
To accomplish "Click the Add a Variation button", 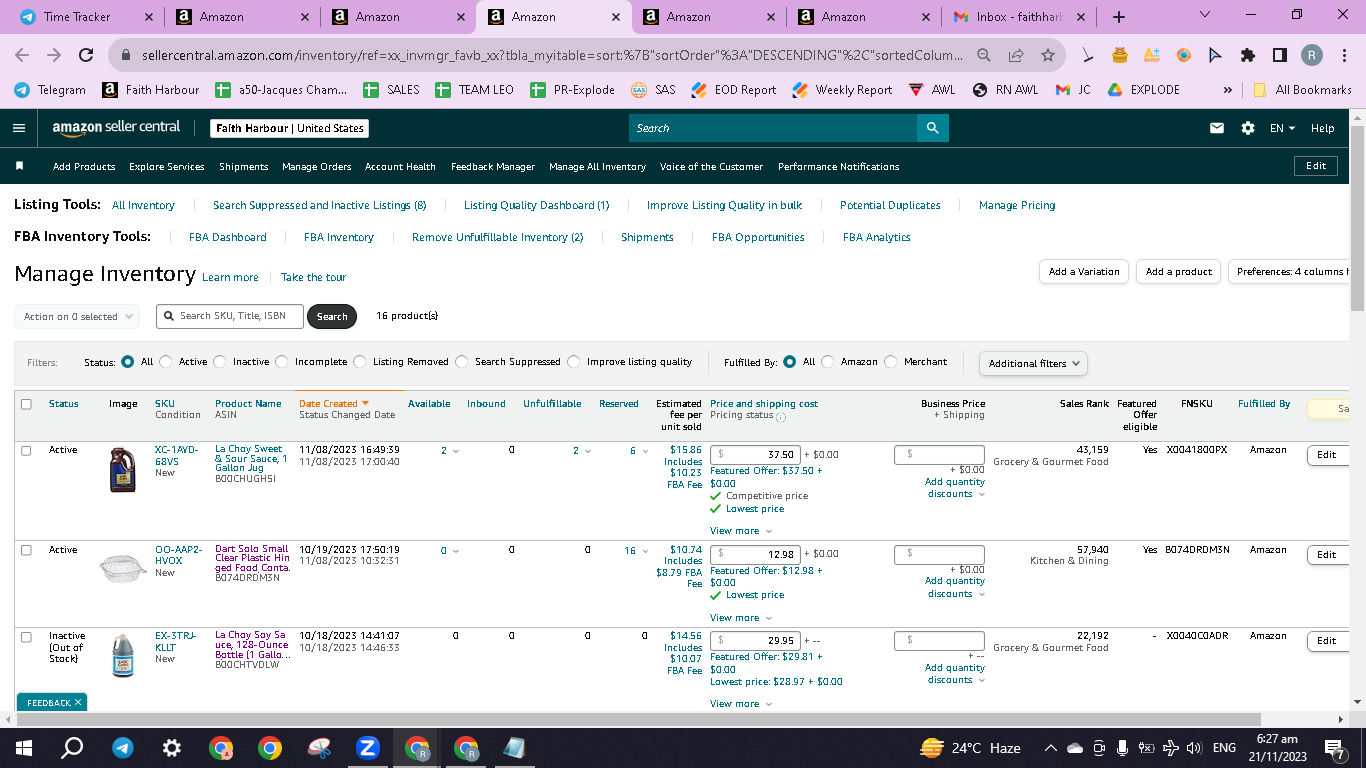I will point(1084,272).
